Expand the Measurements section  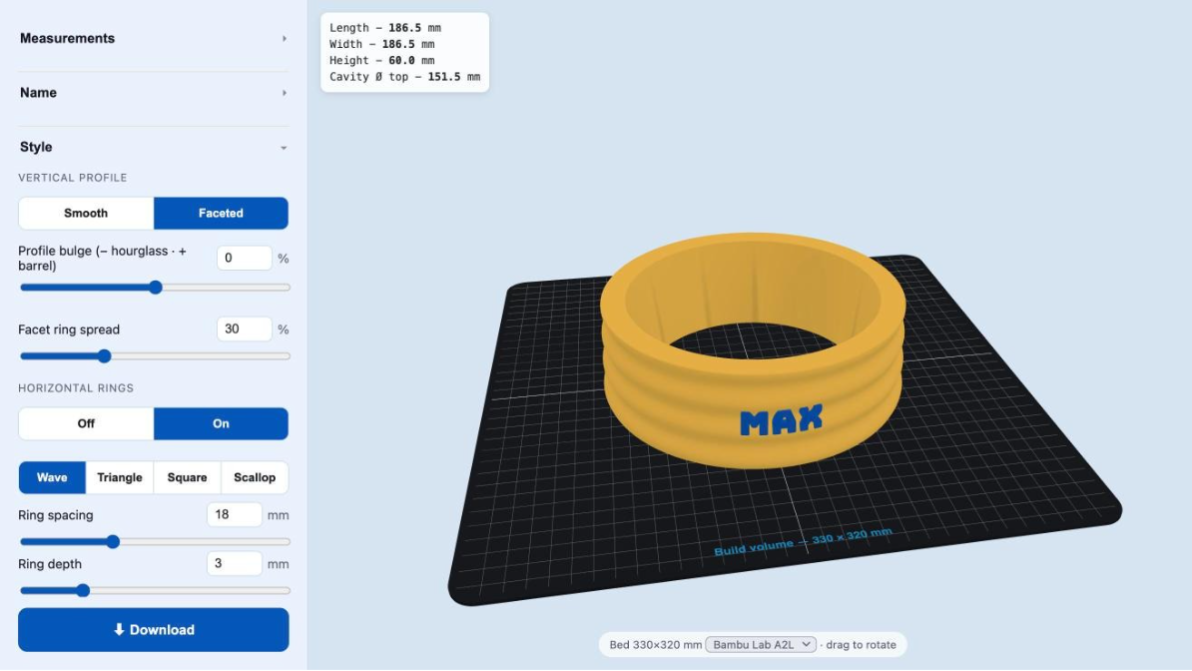click(x=153, y=38)
